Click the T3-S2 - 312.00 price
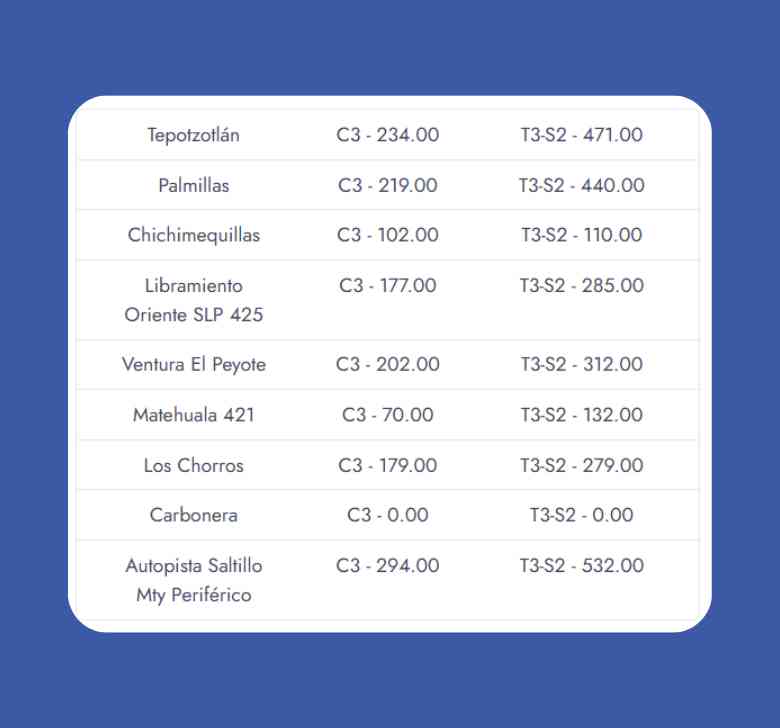Image resolution: width=780 pixels, height=728 pixels. (581, 365)
